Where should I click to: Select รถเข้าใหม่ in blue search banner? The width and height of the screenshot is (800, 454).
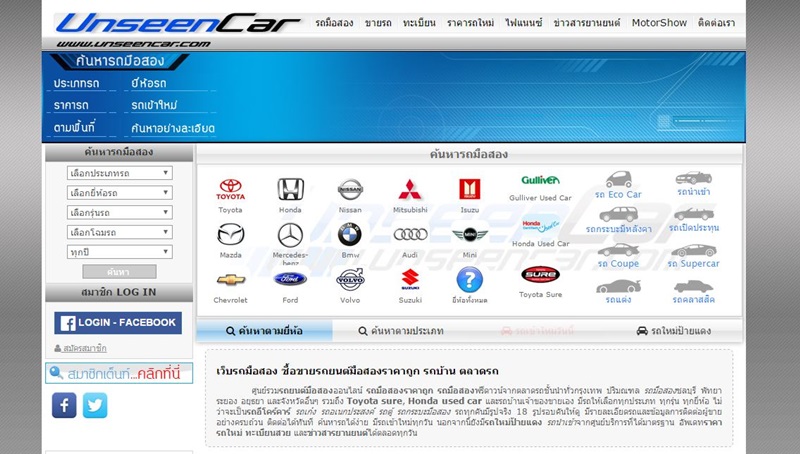point(154,105)
